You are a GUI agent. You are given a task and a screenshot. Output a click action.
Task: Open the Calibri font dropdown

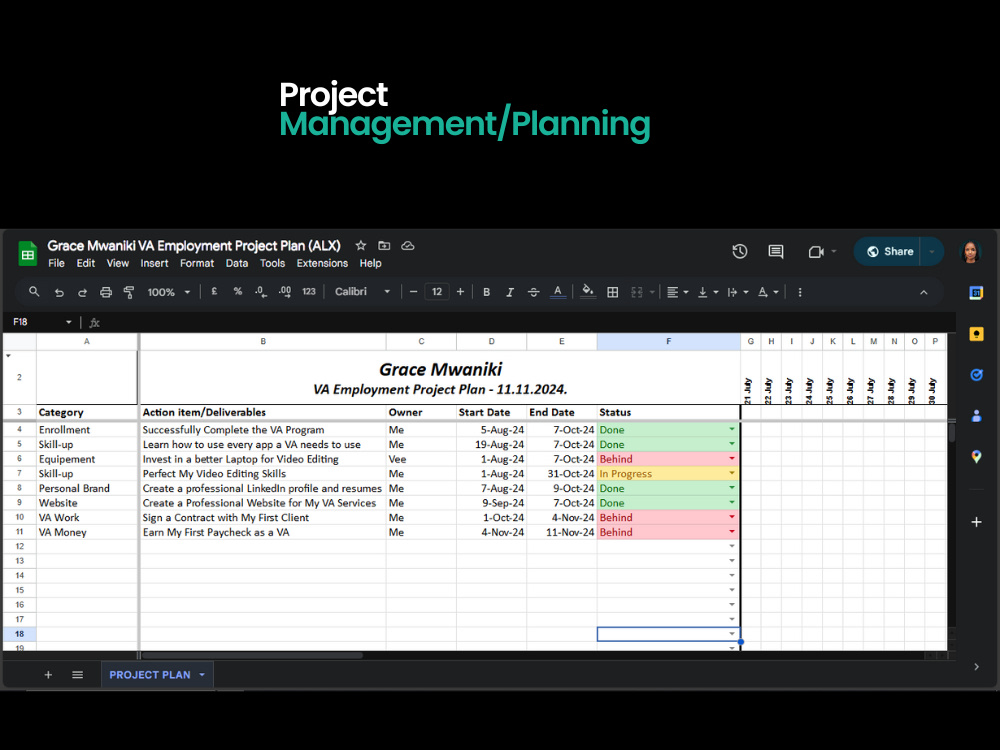(x=362, y=291)
